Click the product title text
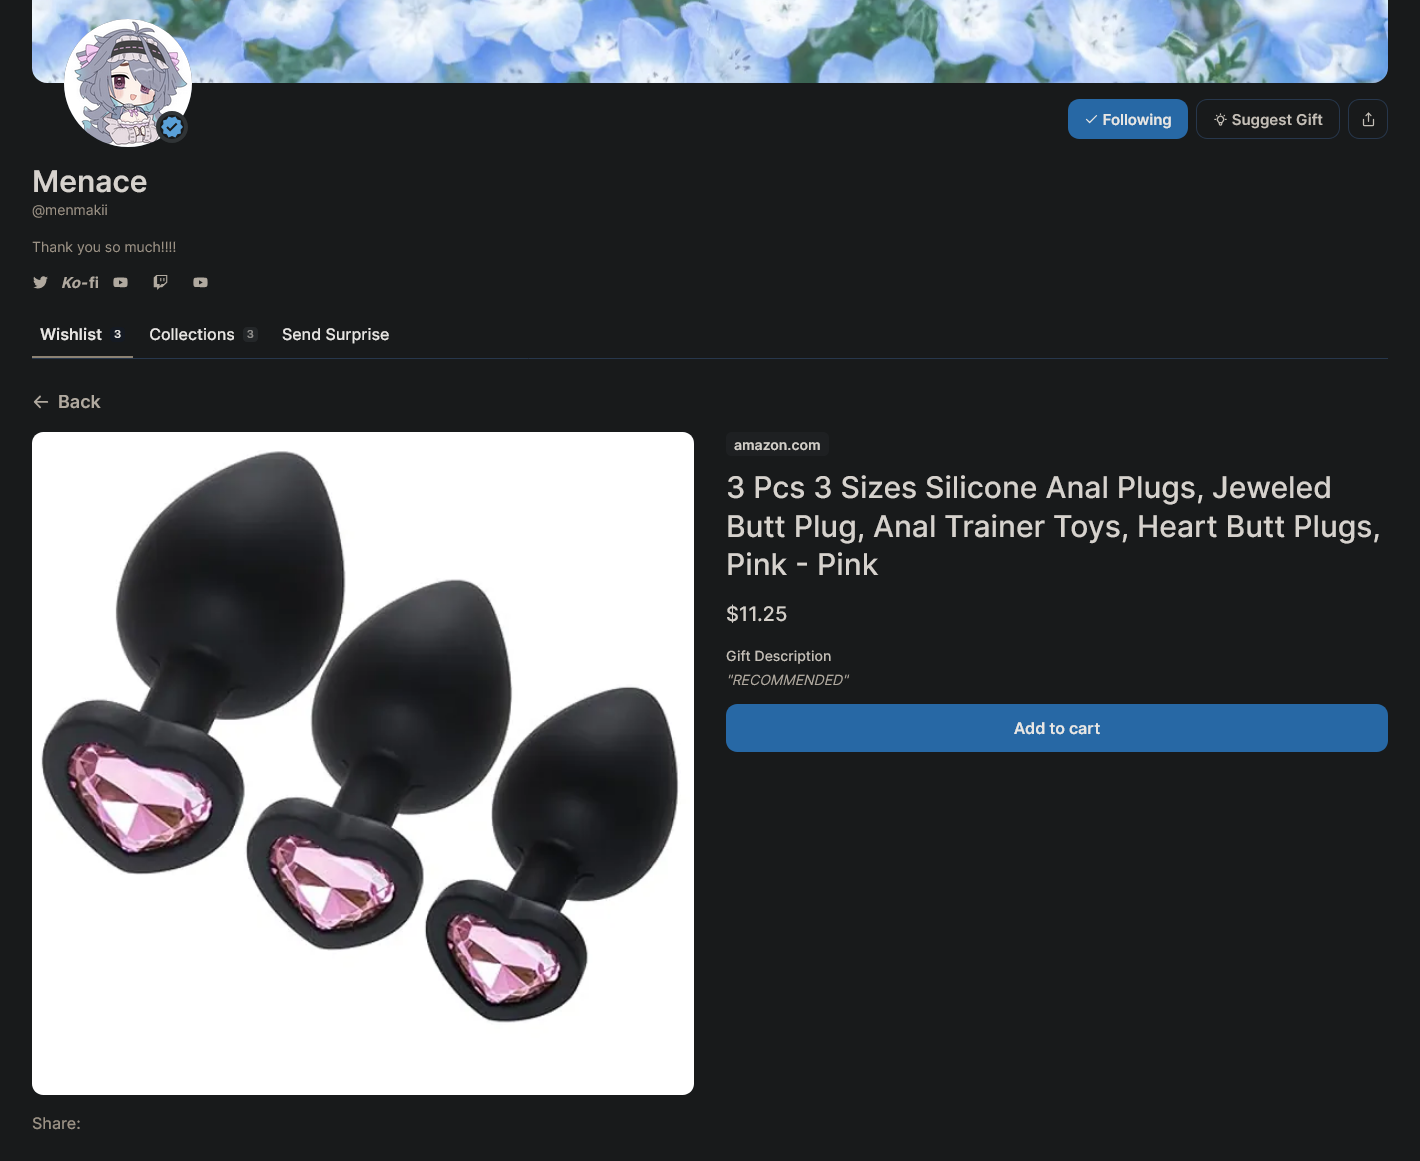Screen dimensions: 1420x1161 1053,526
